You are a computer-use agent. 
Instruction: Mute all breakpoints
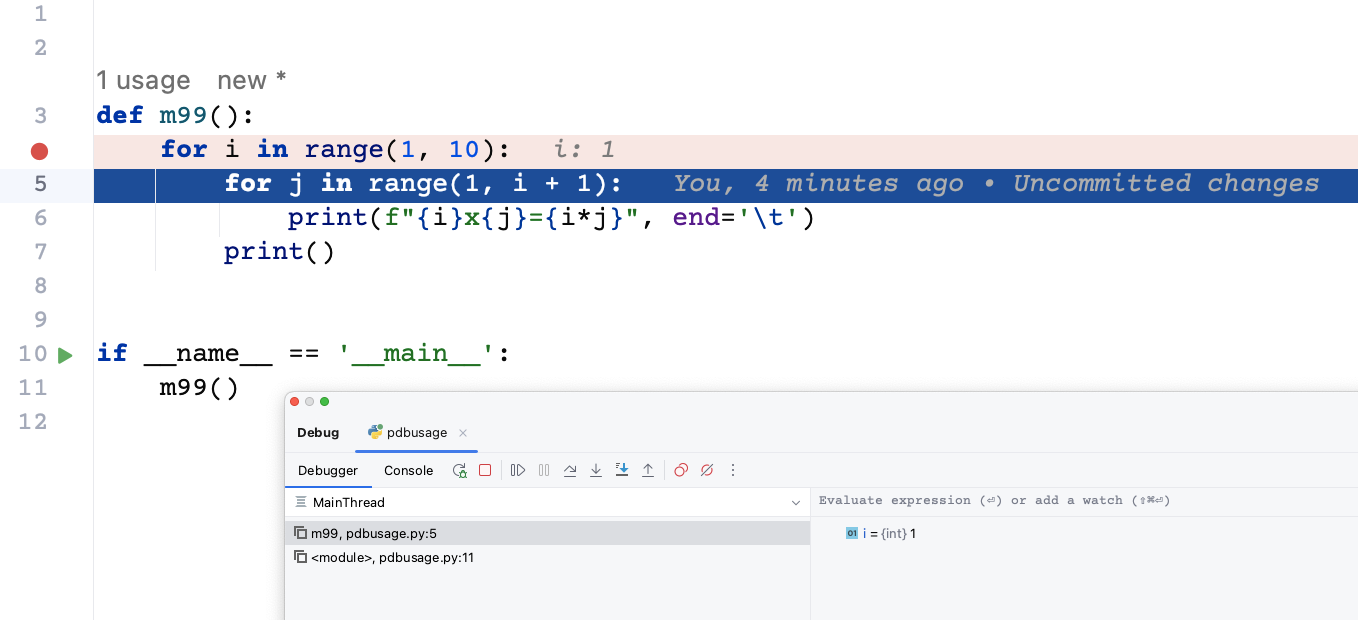[x=707, y=470]
